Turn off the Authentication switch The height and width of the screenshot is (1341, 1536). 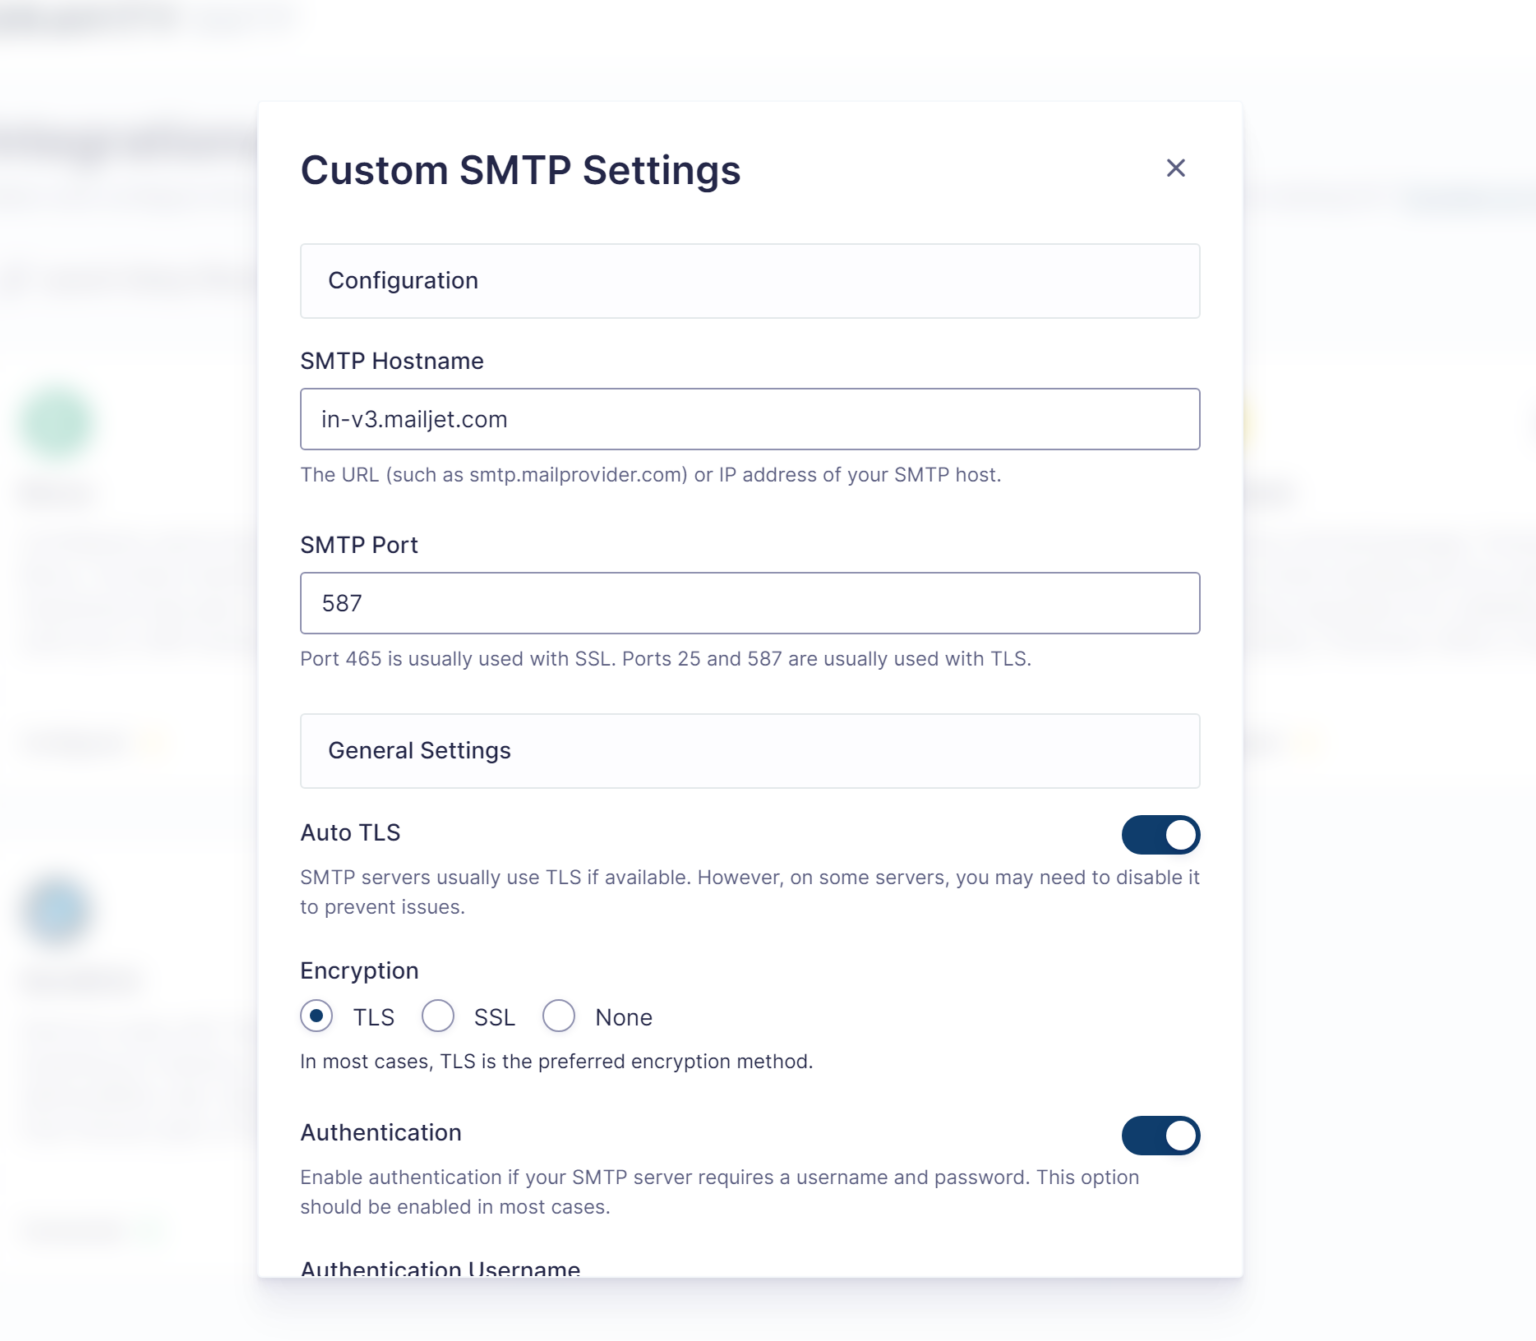click(1161, 1136)
